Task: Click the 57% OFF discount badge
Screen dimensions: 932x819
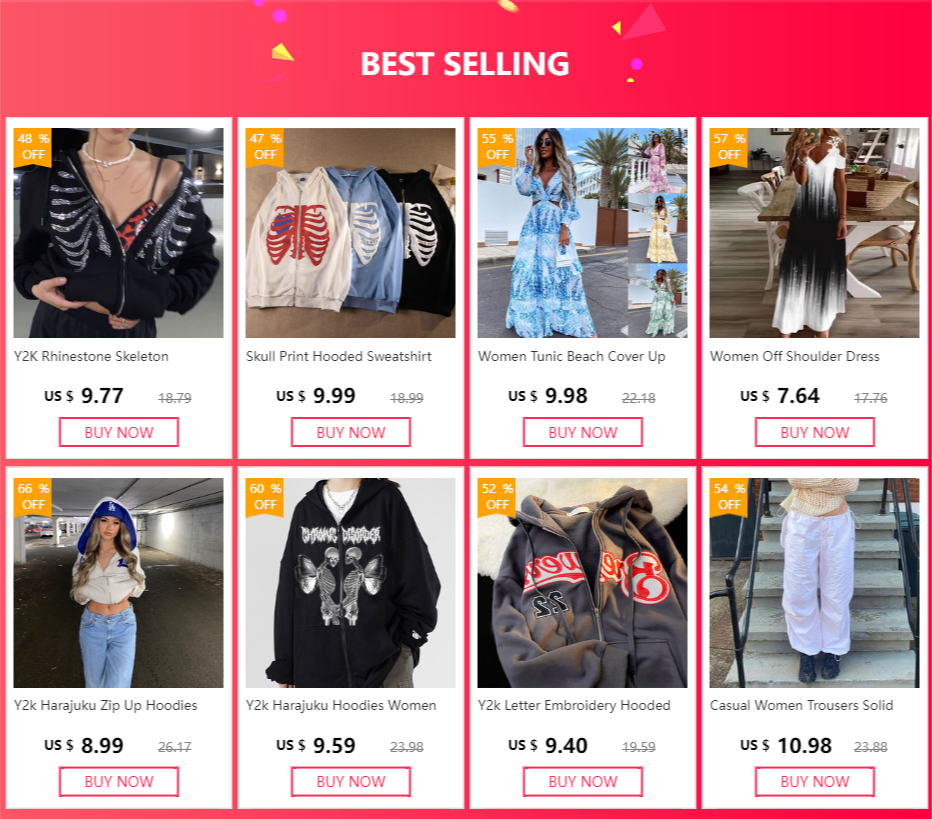Action: (729, 147)
